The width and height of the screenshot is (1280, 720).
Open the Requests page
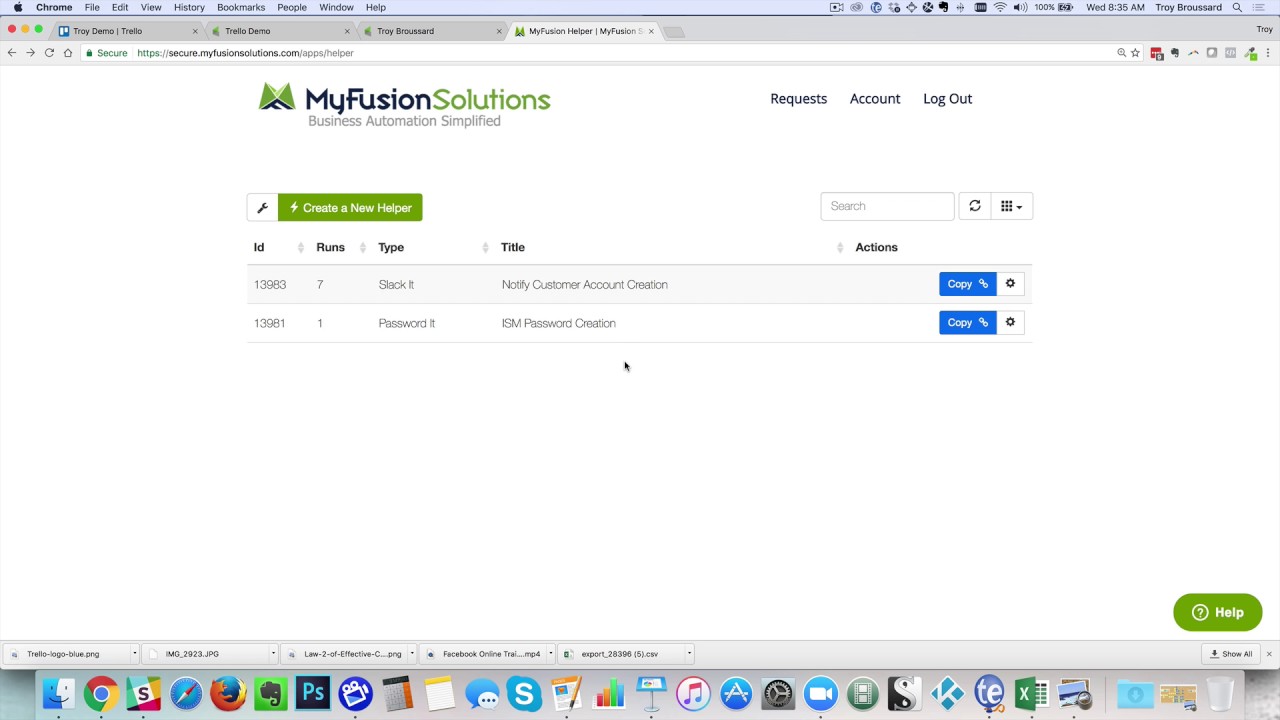pyautogui.click(x=798, y=98)
